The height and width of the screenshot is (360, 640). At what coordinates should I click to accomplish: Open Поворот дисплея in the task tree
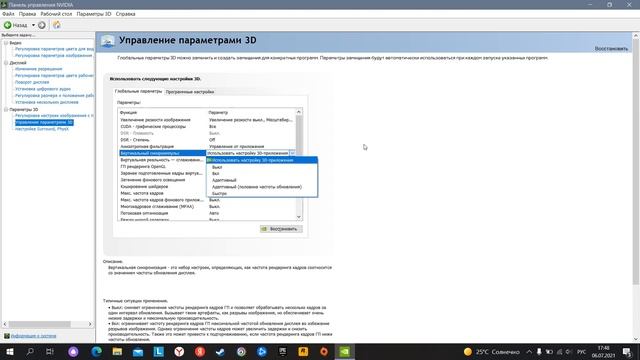click(x=32, y=82)
